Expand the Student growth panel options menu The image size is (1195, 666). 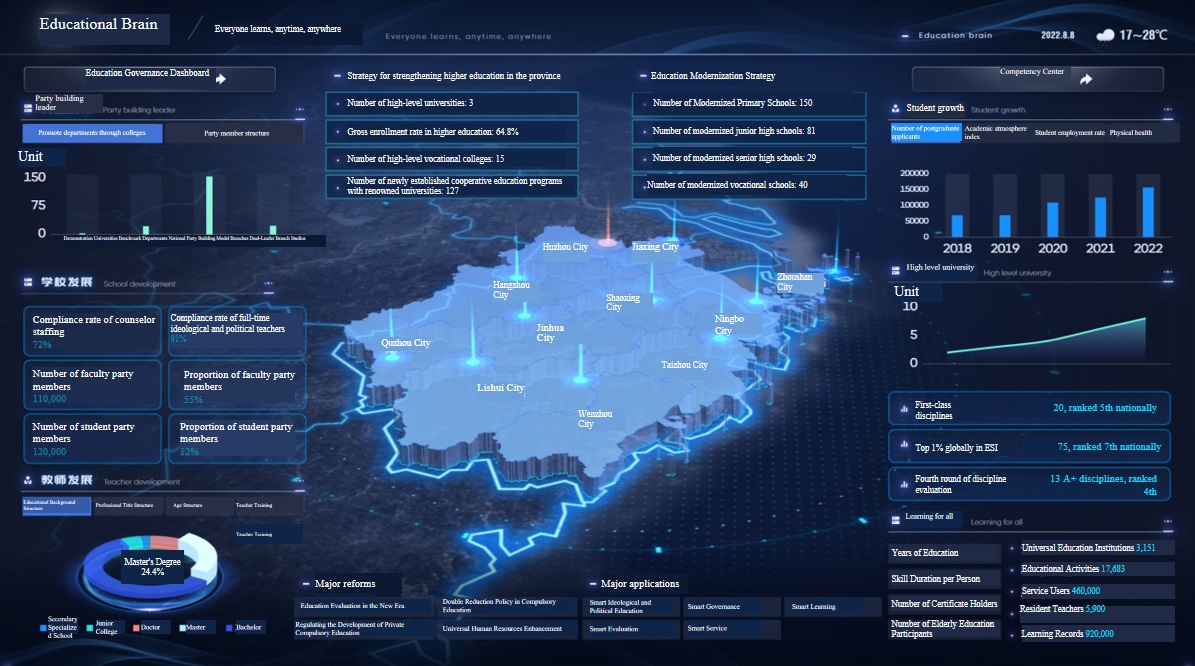point(1168,108)
